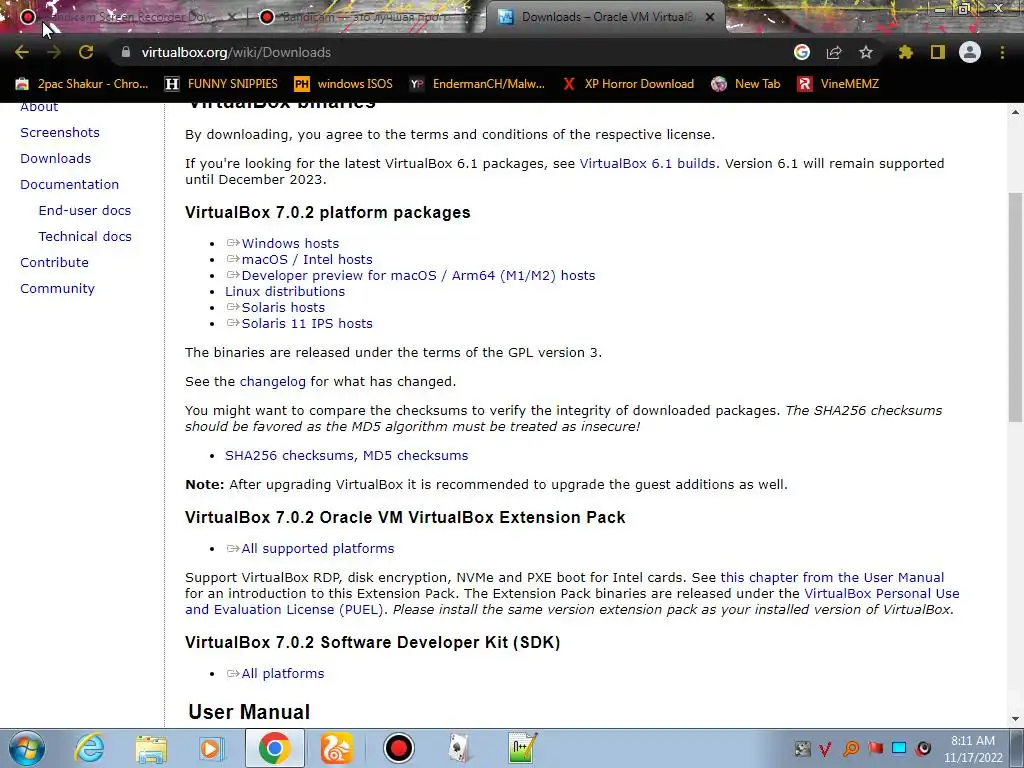Viewport: 1024px width, 768px height.
Task: Close the Downloads – Oracle VM VirtualBox tab
Action: tap(711, 17)
